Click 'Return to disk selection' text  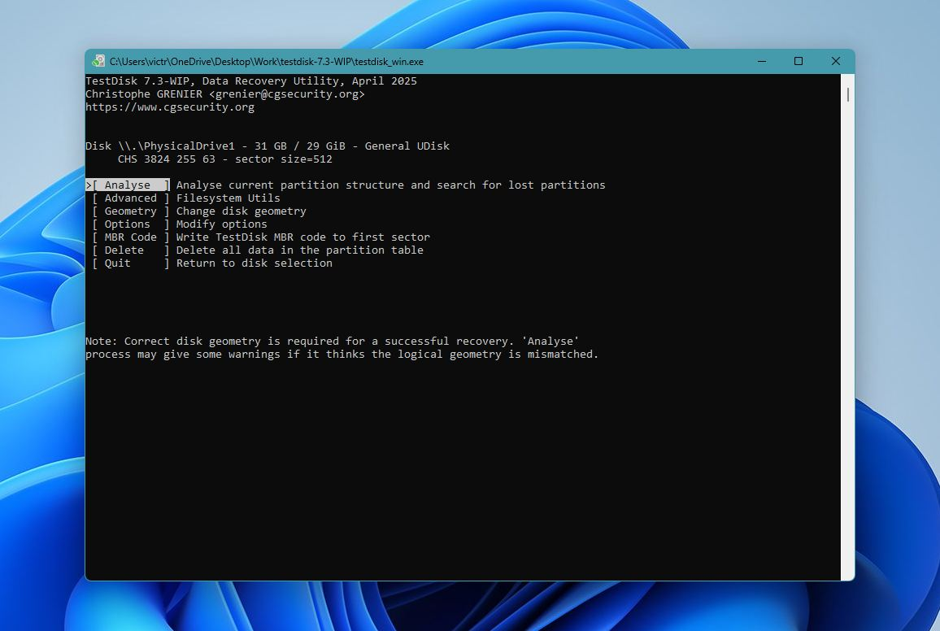pos(254,263)
